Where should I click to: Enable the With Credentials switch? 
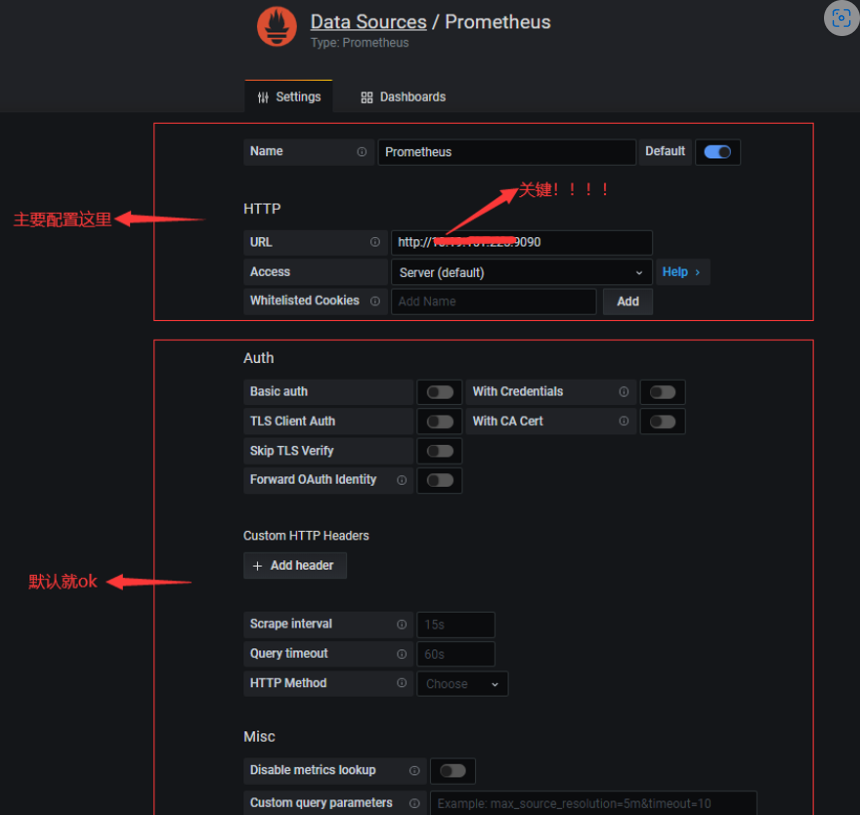pos(663,392)
